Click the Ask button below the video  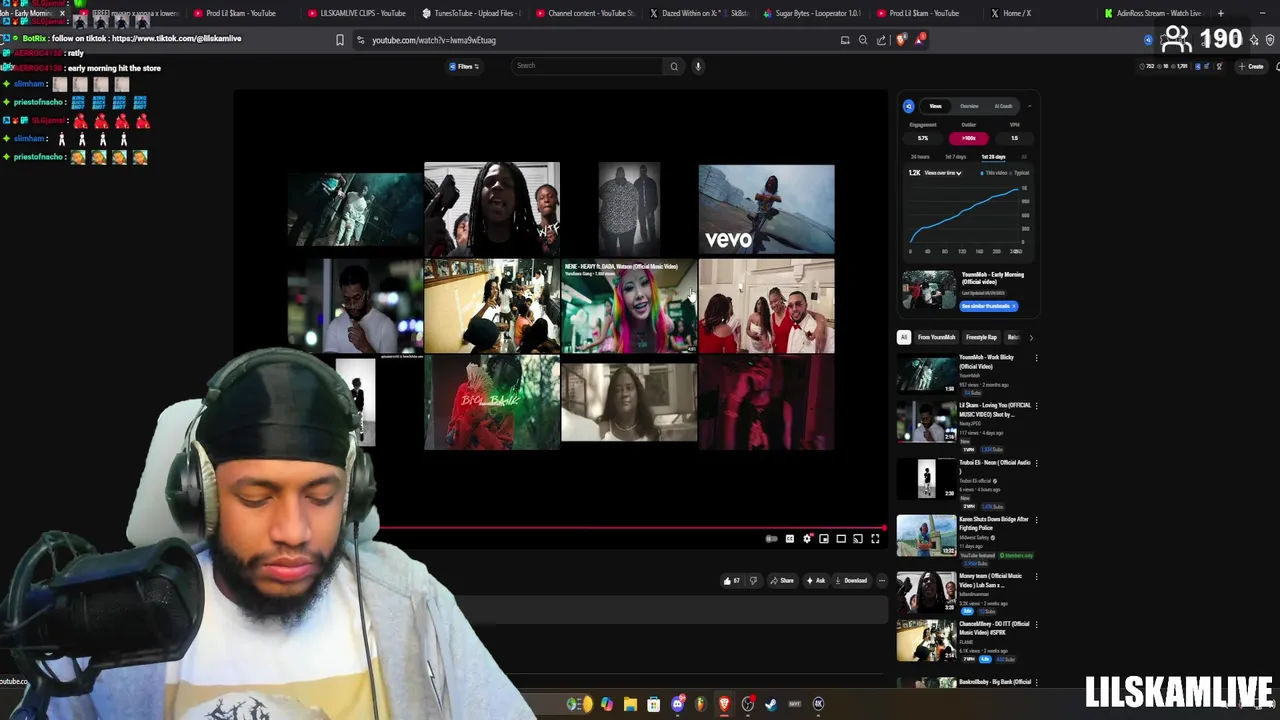coord(815,581)
